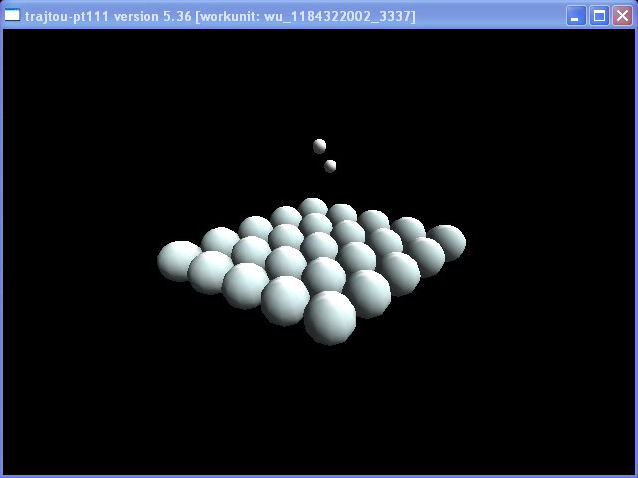Click the leftmost corner sphere of the grid

coord(179,260)
